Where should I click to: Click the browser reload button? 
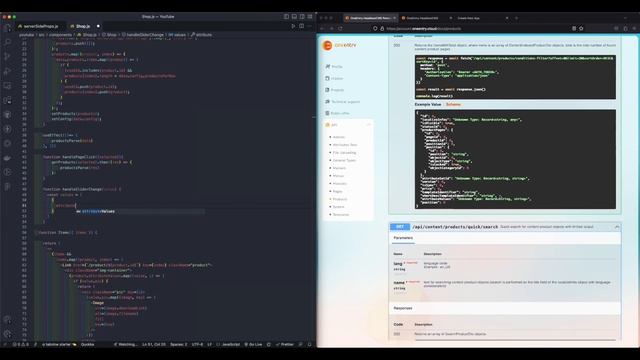coord(340,29)
